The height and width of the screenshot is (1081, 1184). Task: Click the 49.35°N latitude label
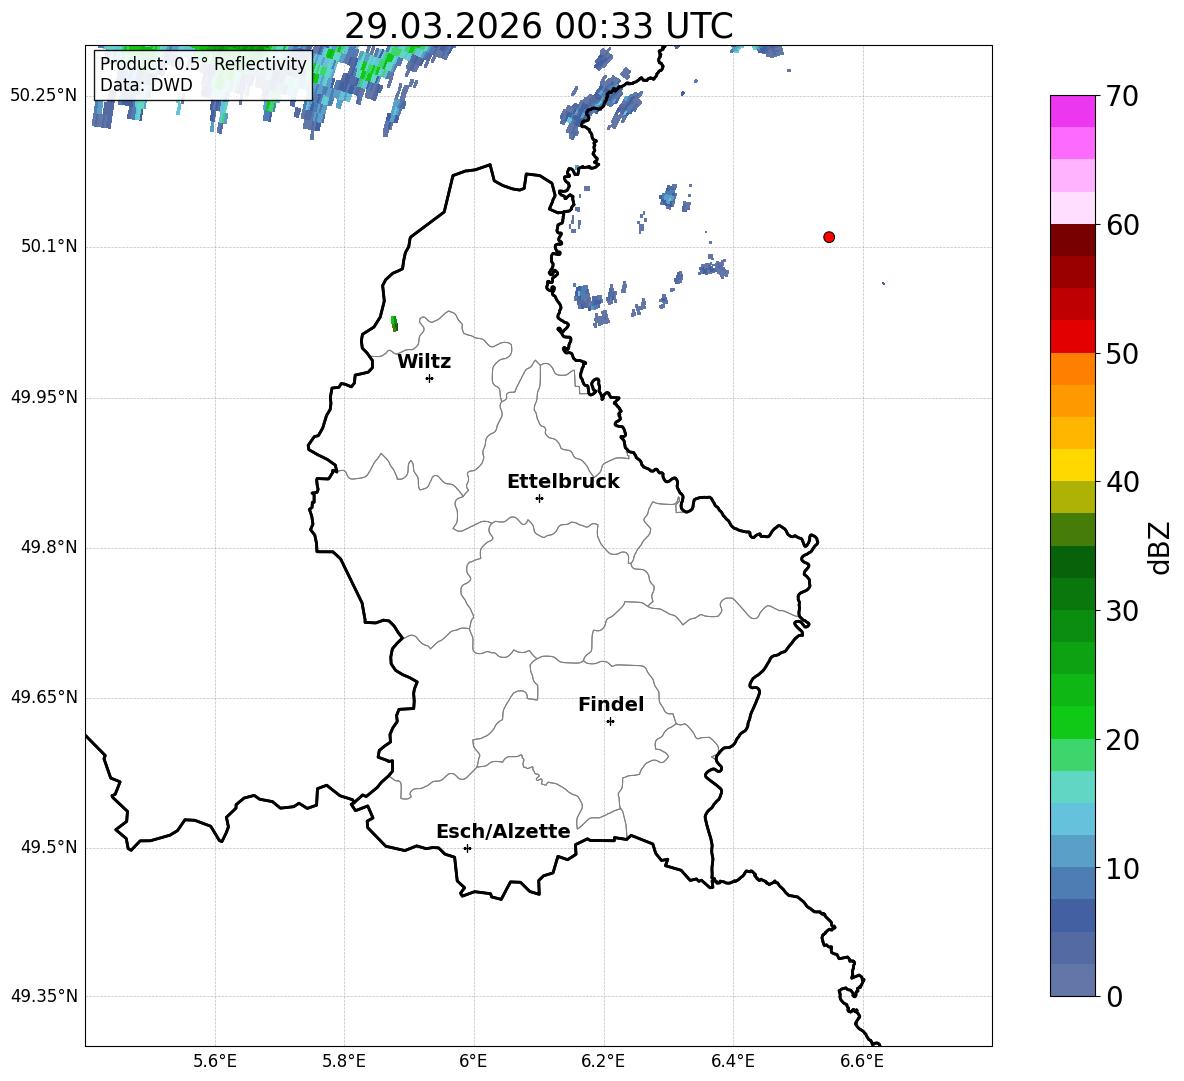coord(44,996)
